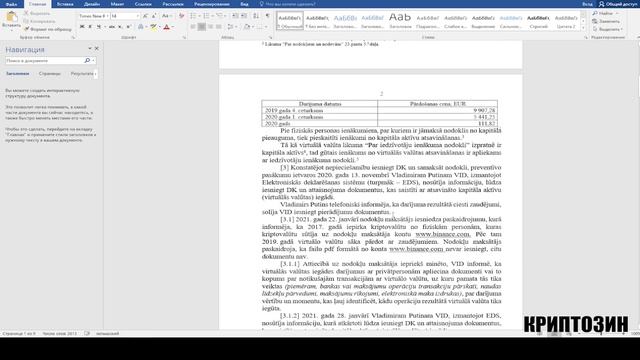Switch to the Вставка tab
This screenshot has height=360, width=640.
click(64, 4)
